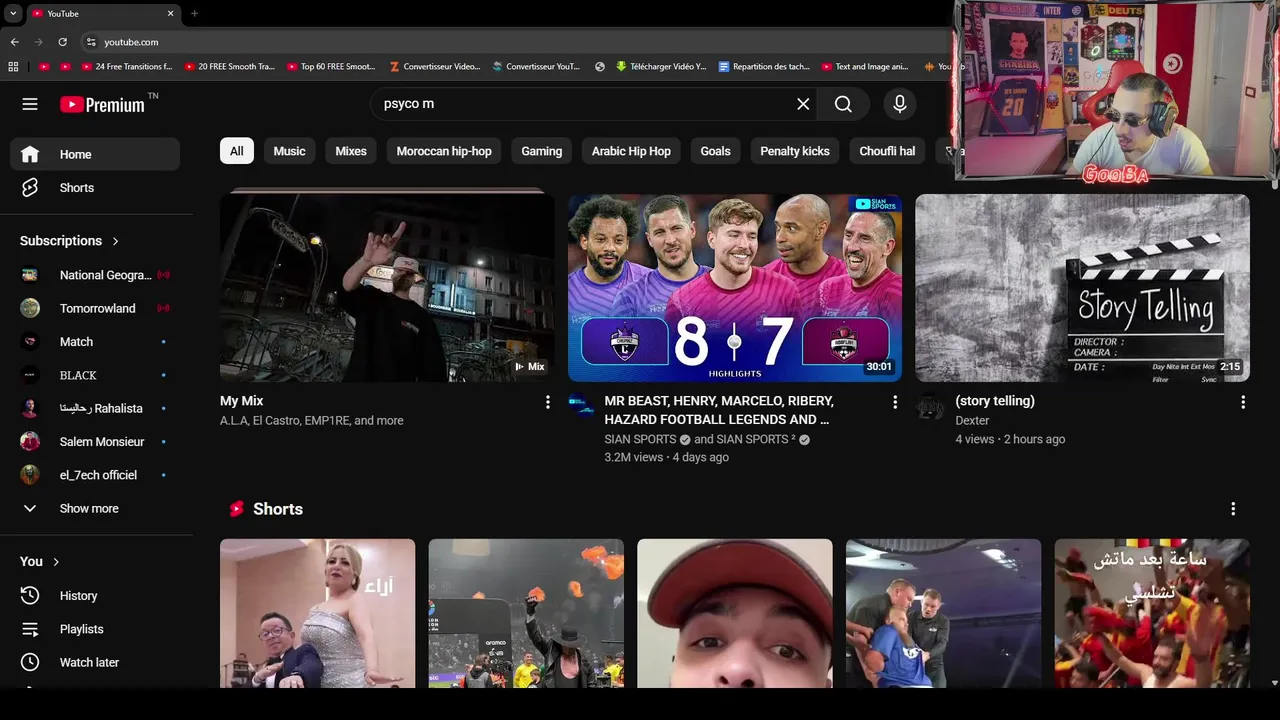Open the red cap selfie Short
The width and height of the screenshot is (1280, 720).
coord(735,613)
